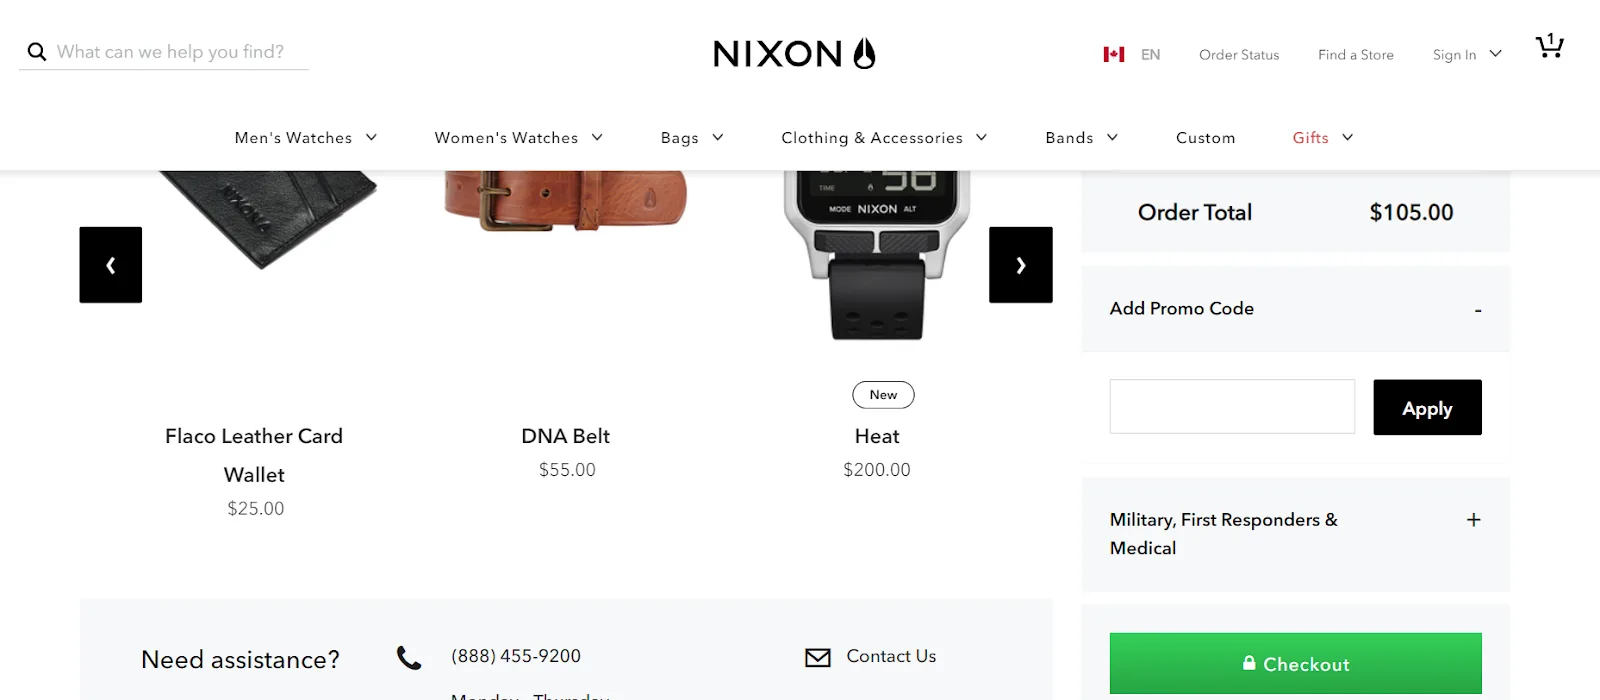Open the shopping cart icon
The width and height of the screenshot is (1600, 700).
(x=1549, y=47)
